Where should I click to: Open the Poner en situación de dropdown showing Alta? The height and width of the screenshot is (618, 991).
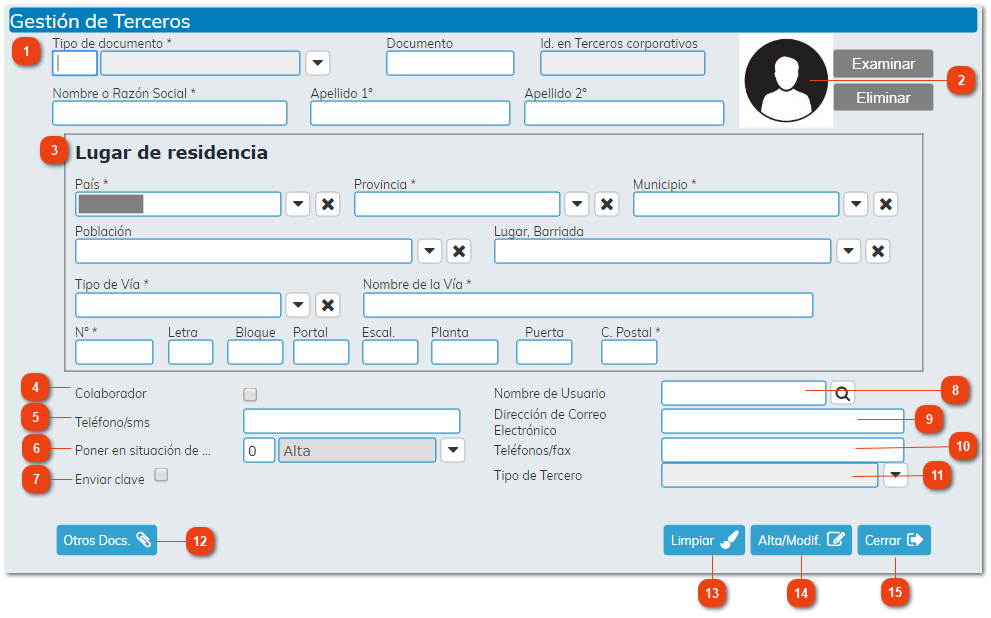tap(452, 450)
